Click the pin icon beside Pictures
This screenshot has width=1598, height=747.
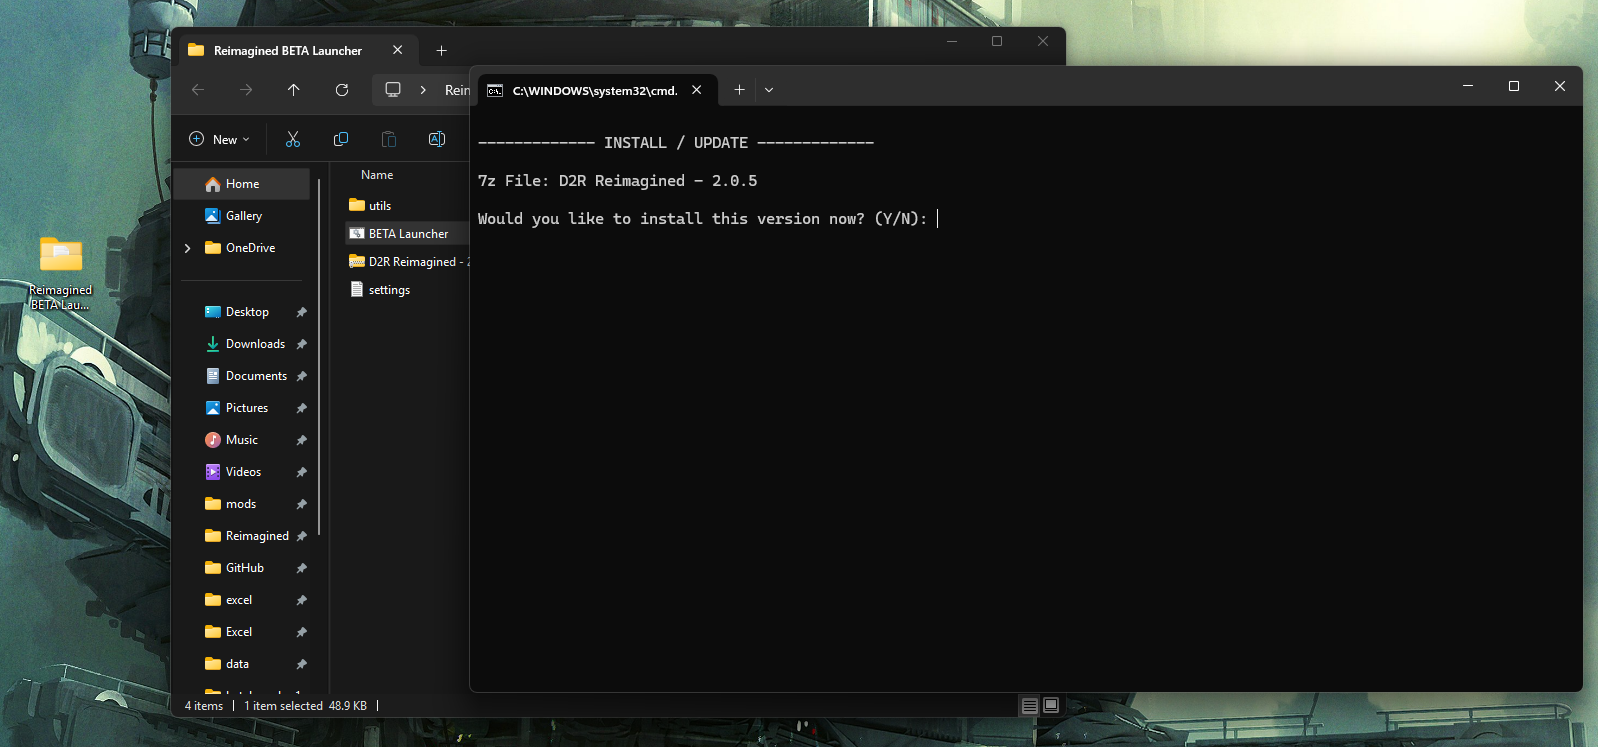coord(301,408)
